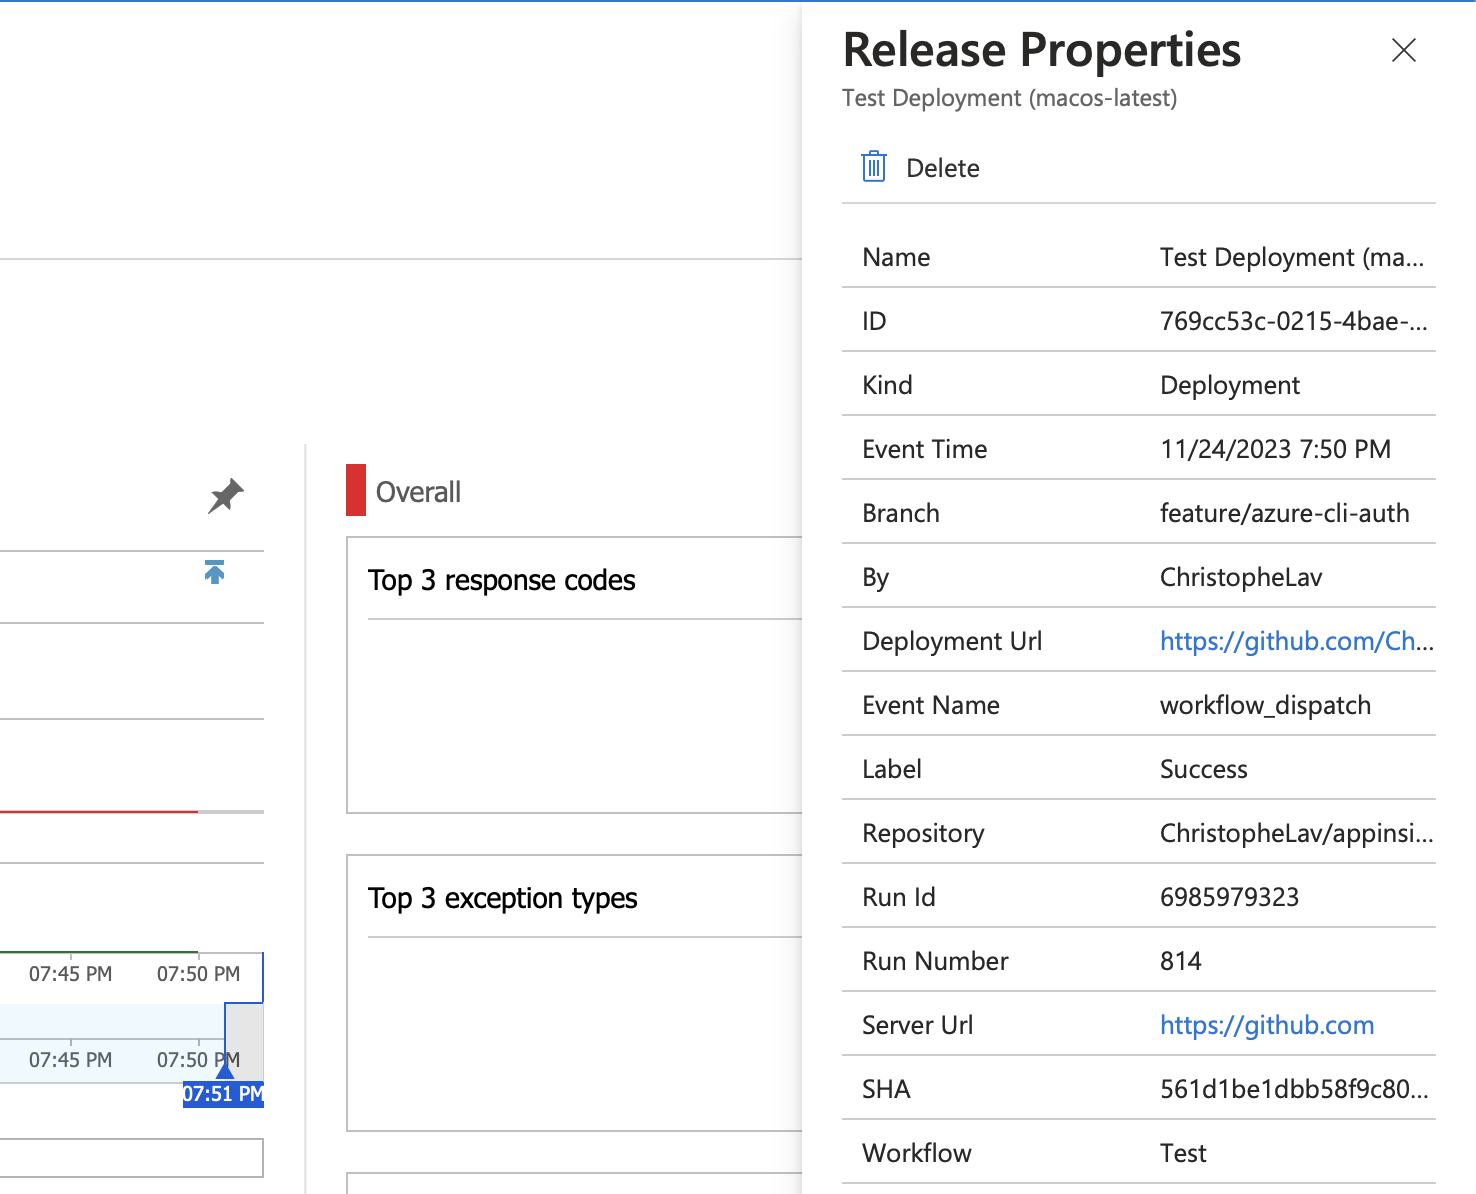This screenshot has width=1476, height=1194.
Task: Click the Top 3 response codes heading
Action: tap(501, 580)
